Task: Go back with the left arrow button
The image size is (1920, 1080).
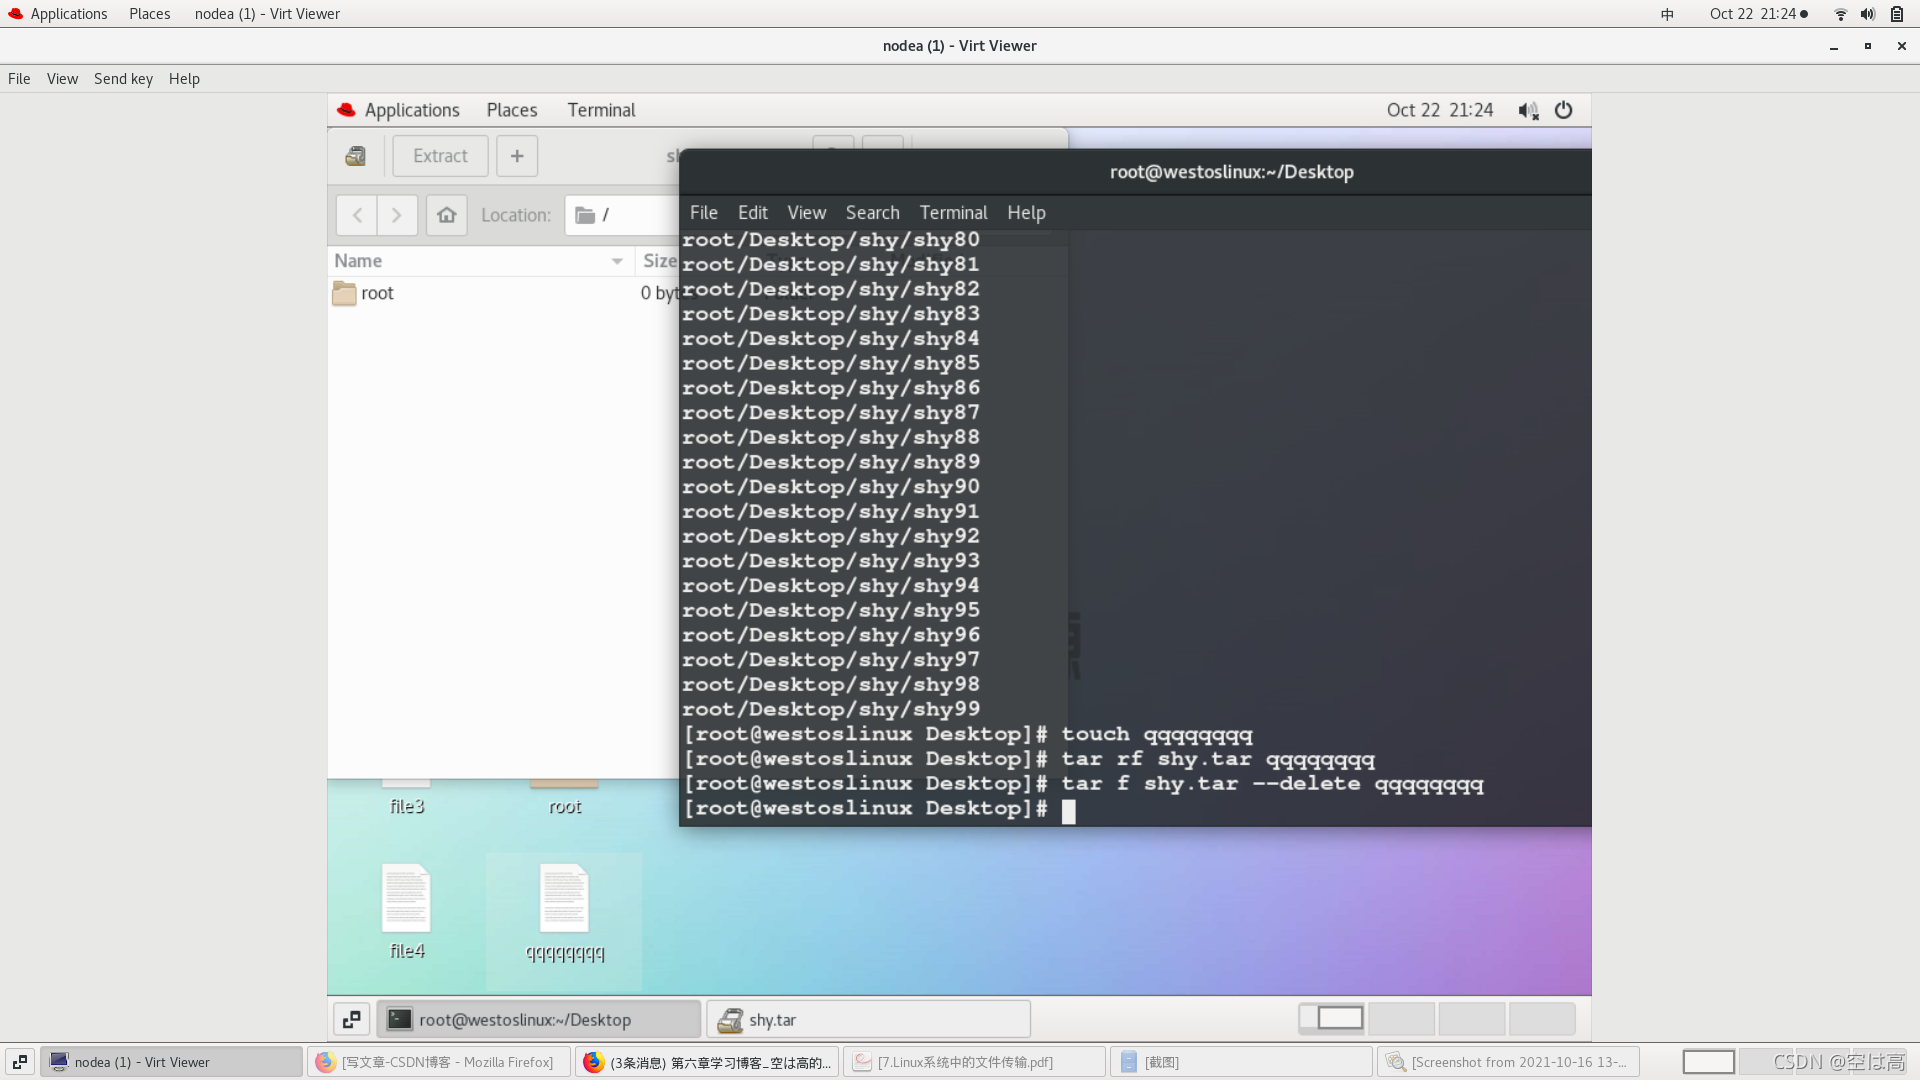Action: (x=357, y=215)
